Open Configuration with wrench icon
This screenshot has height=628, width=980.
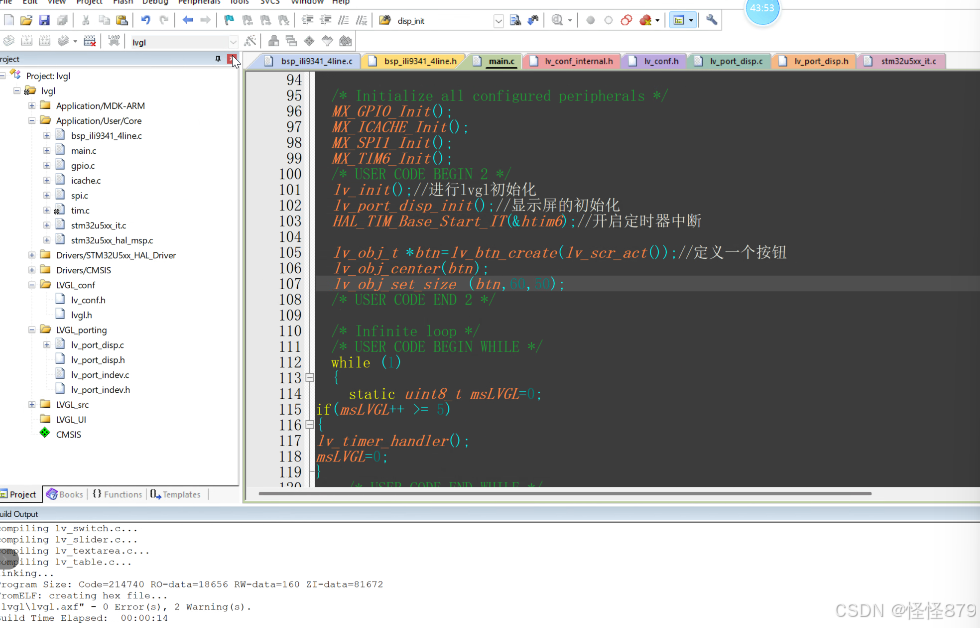tap(711, 21)
